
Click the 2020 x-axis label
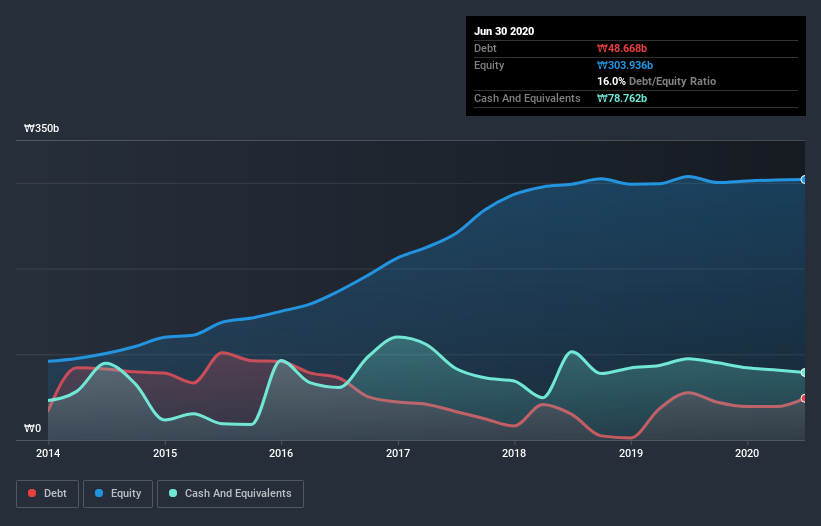tap(747, 453)
